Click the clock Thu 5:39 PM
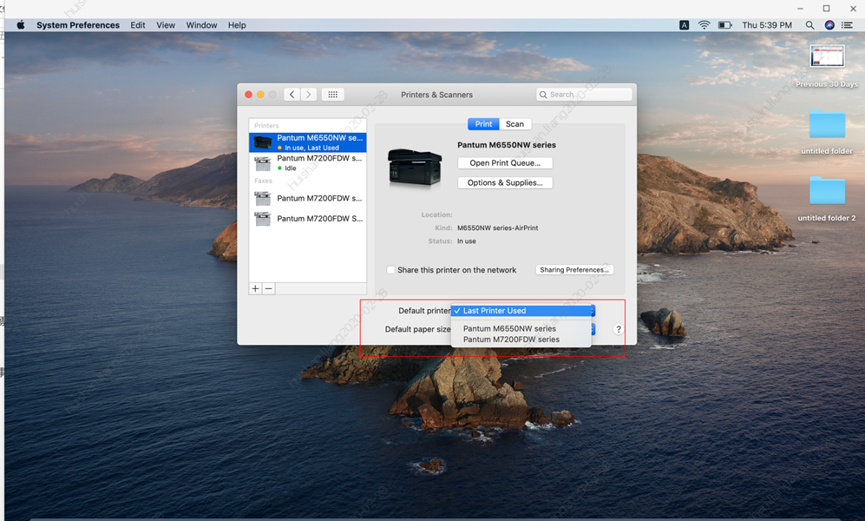 pos(767,25)
